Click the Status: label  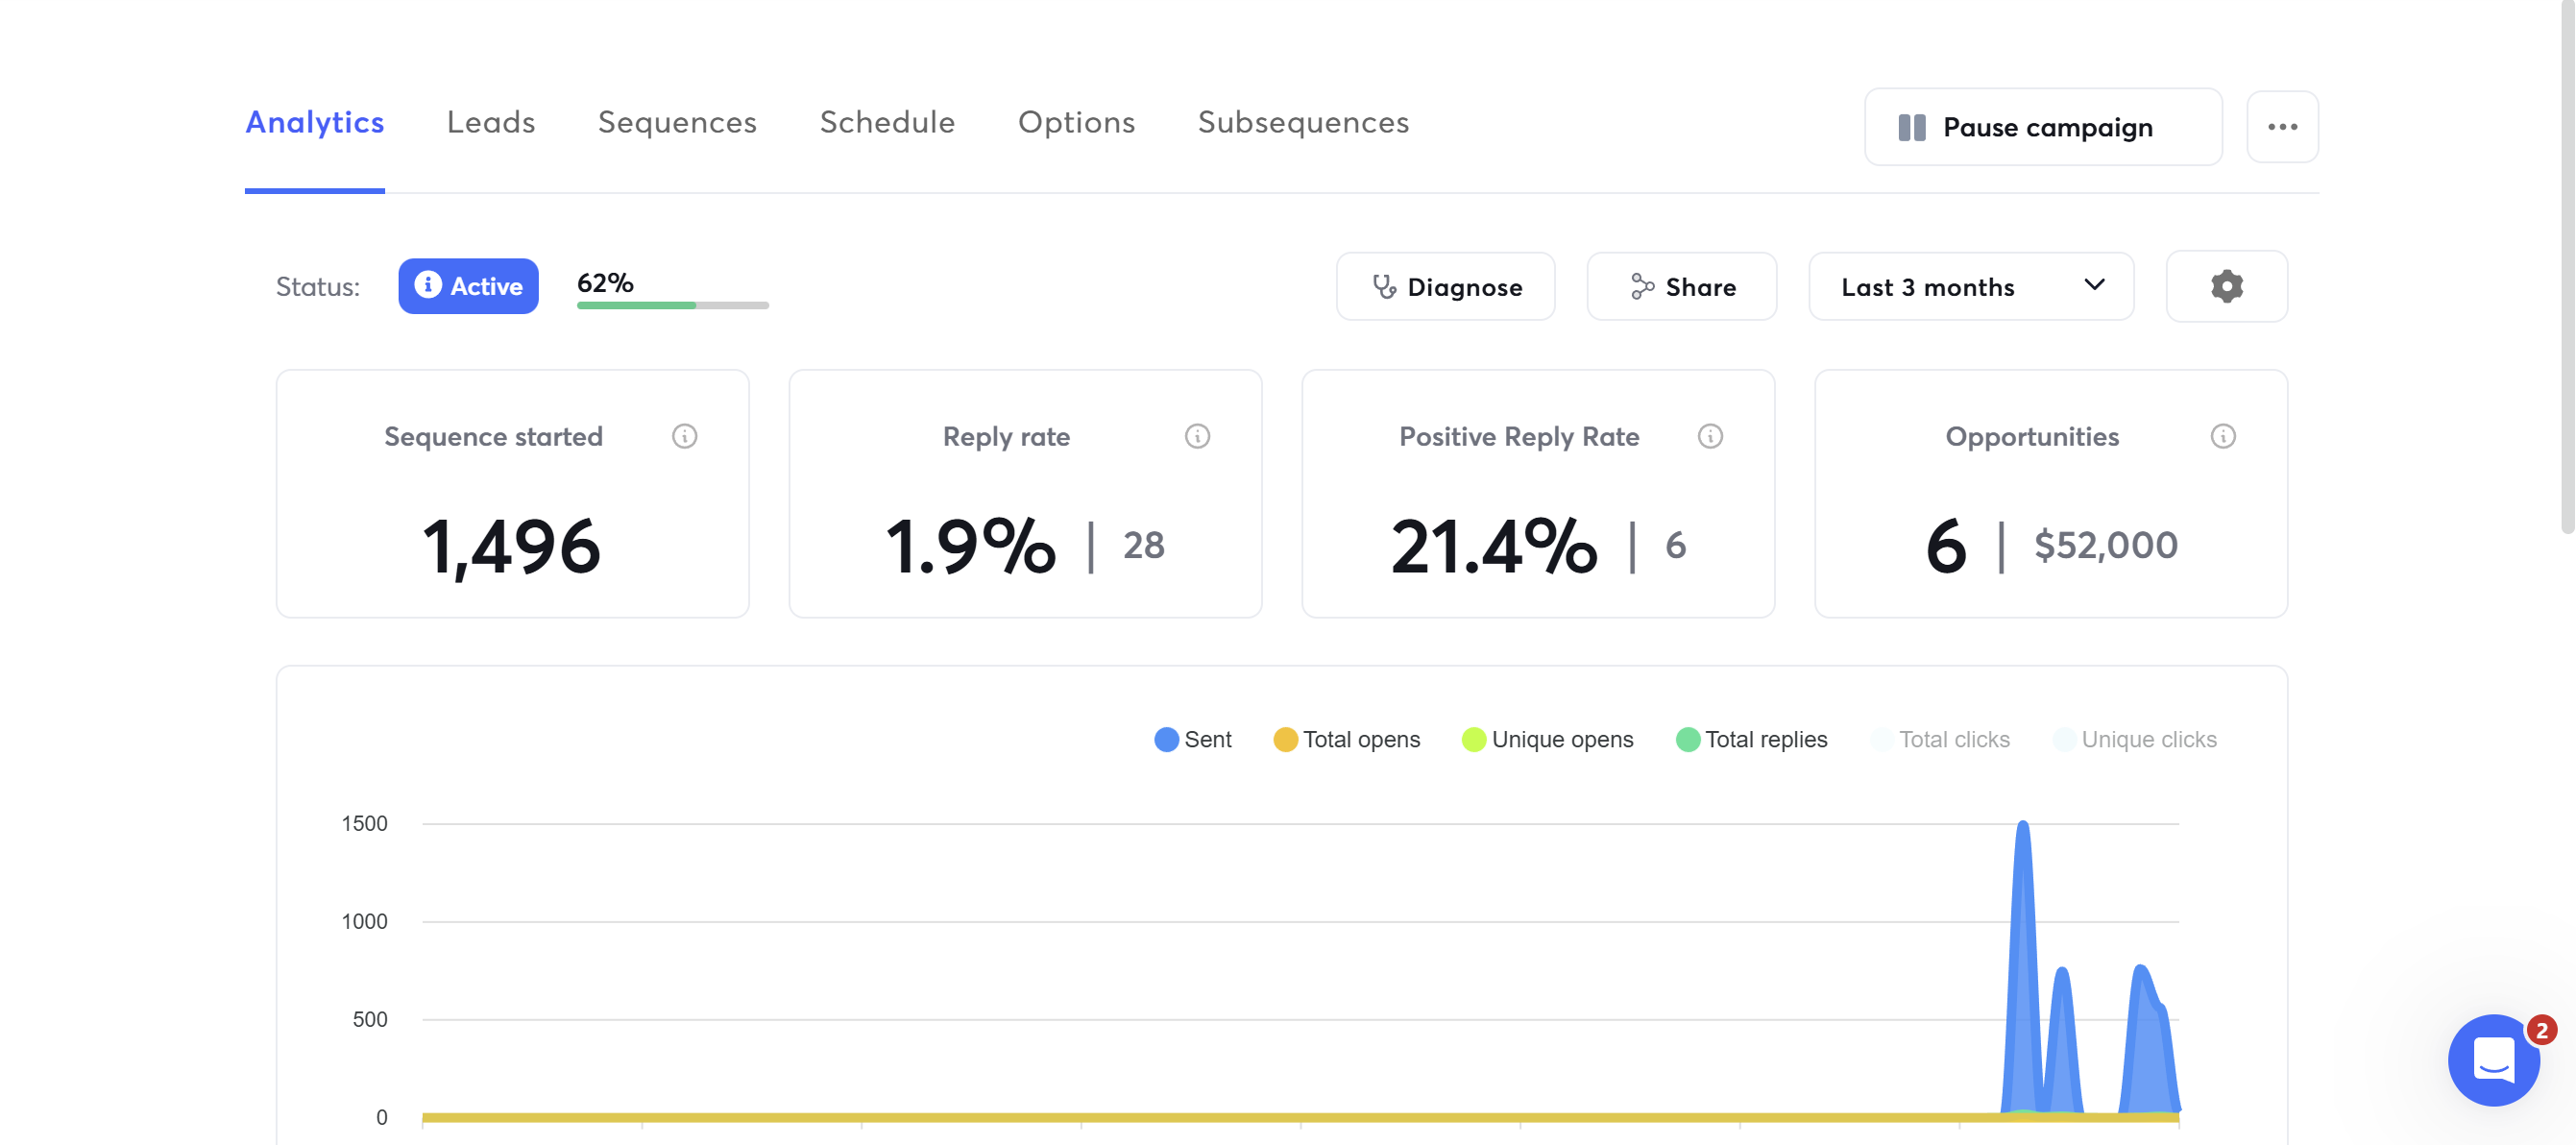click(317, 287)
